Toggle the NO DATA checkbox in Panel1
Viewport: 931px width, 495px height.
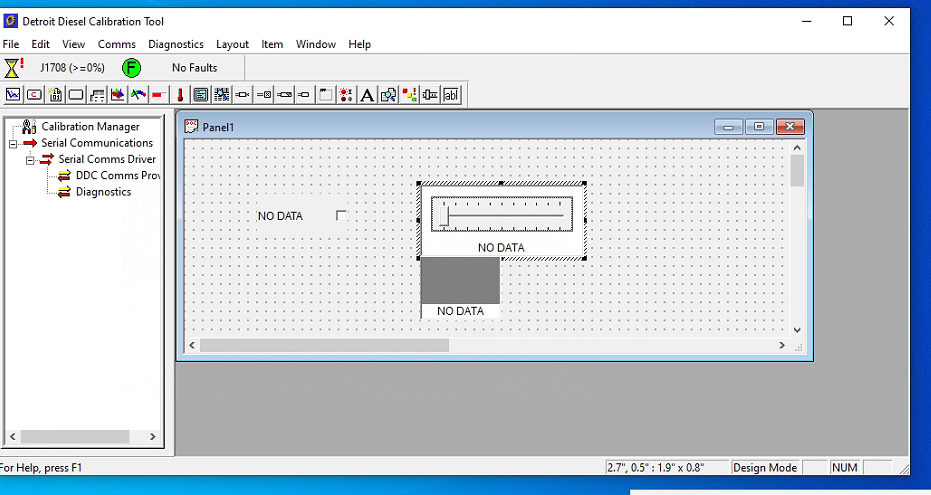341,216
